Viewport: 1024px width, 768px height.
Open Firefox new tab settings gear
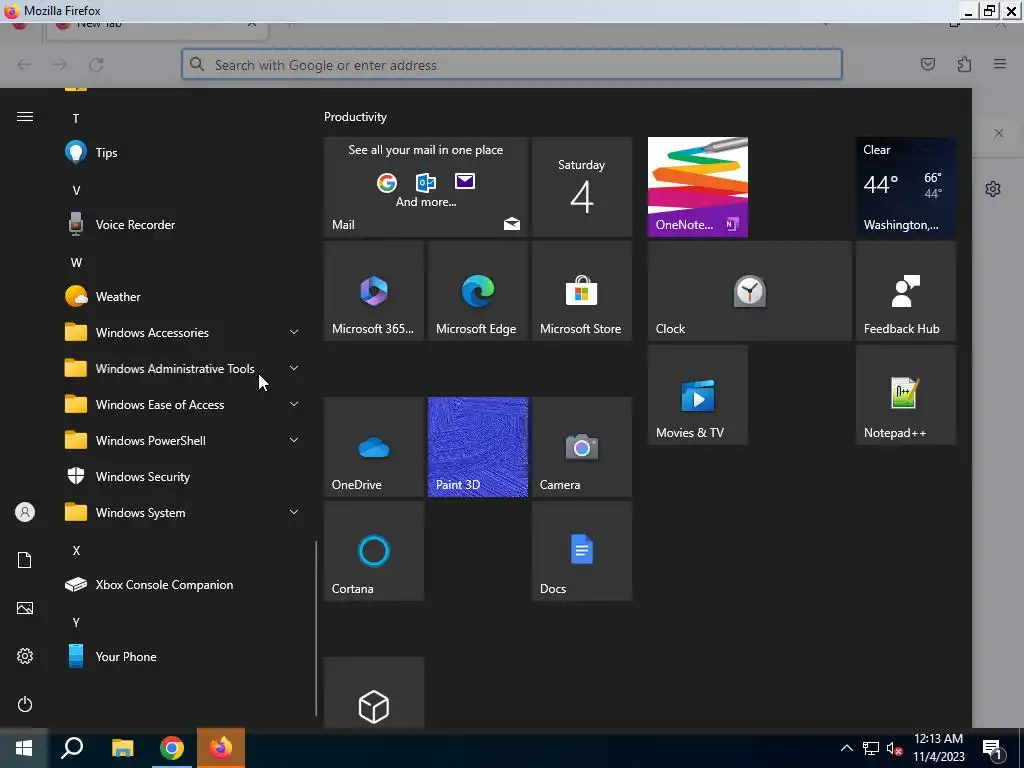993,189
